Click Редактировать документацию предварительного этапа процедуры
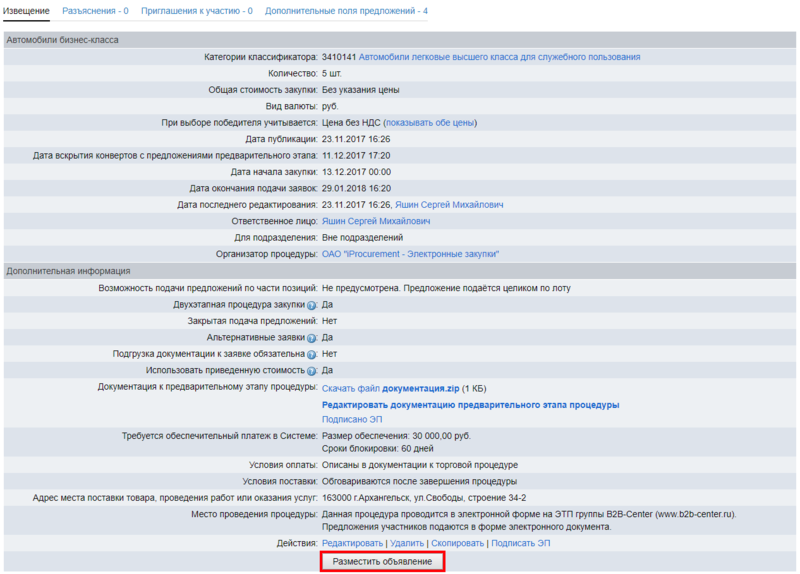The height and width of the screenshot is (574, 800). [470, 405]
